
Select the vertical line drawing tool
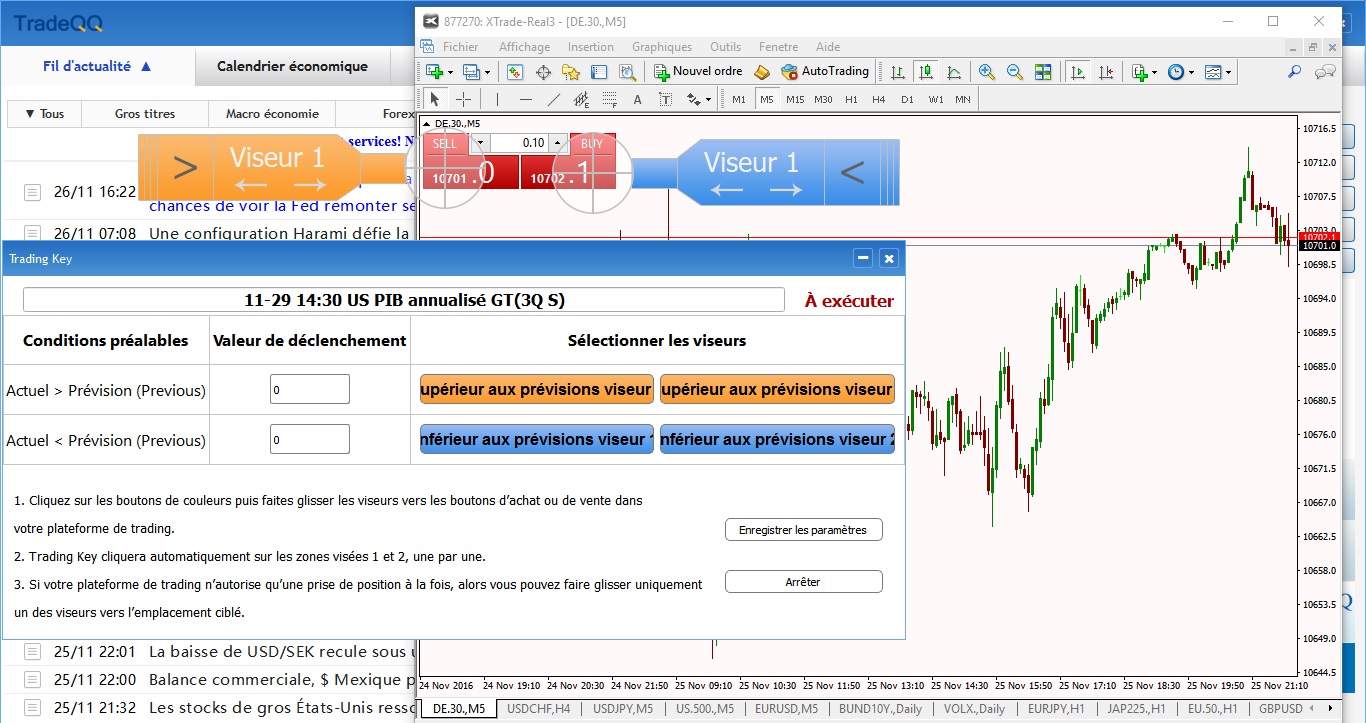[x=497, y=99]
